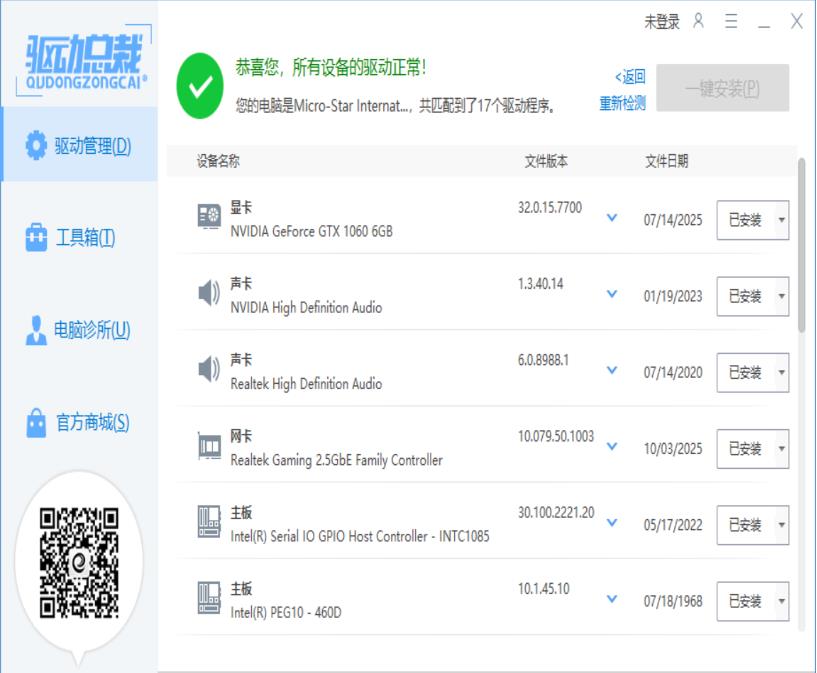Click the user account icon
The image size is (817, 673).
[x=699, y=21]
